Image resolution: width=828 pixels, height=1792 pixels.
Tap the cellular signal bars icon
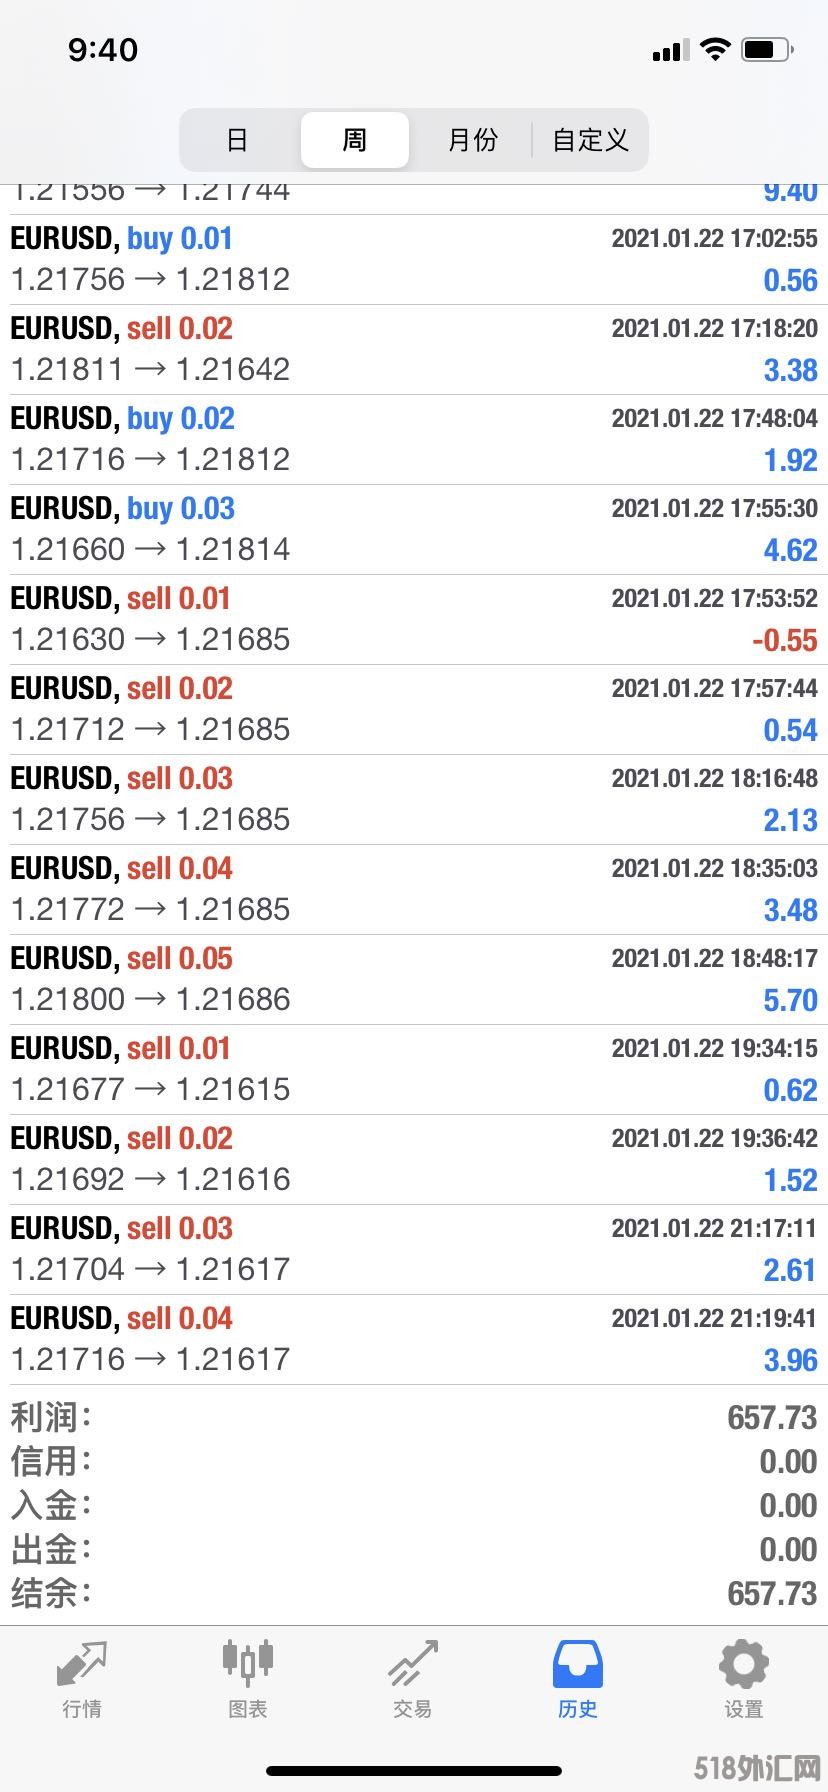click(x=671, y=50)
